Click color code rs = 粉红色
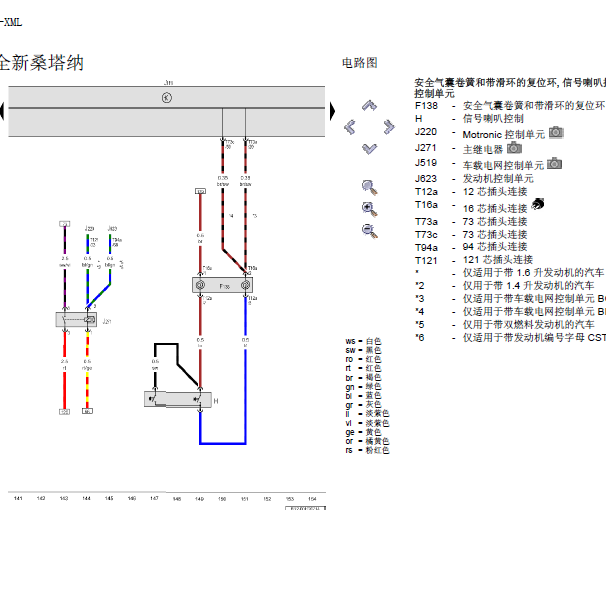The height and width of the screenshot is (601, 606). tap(367, 450)
